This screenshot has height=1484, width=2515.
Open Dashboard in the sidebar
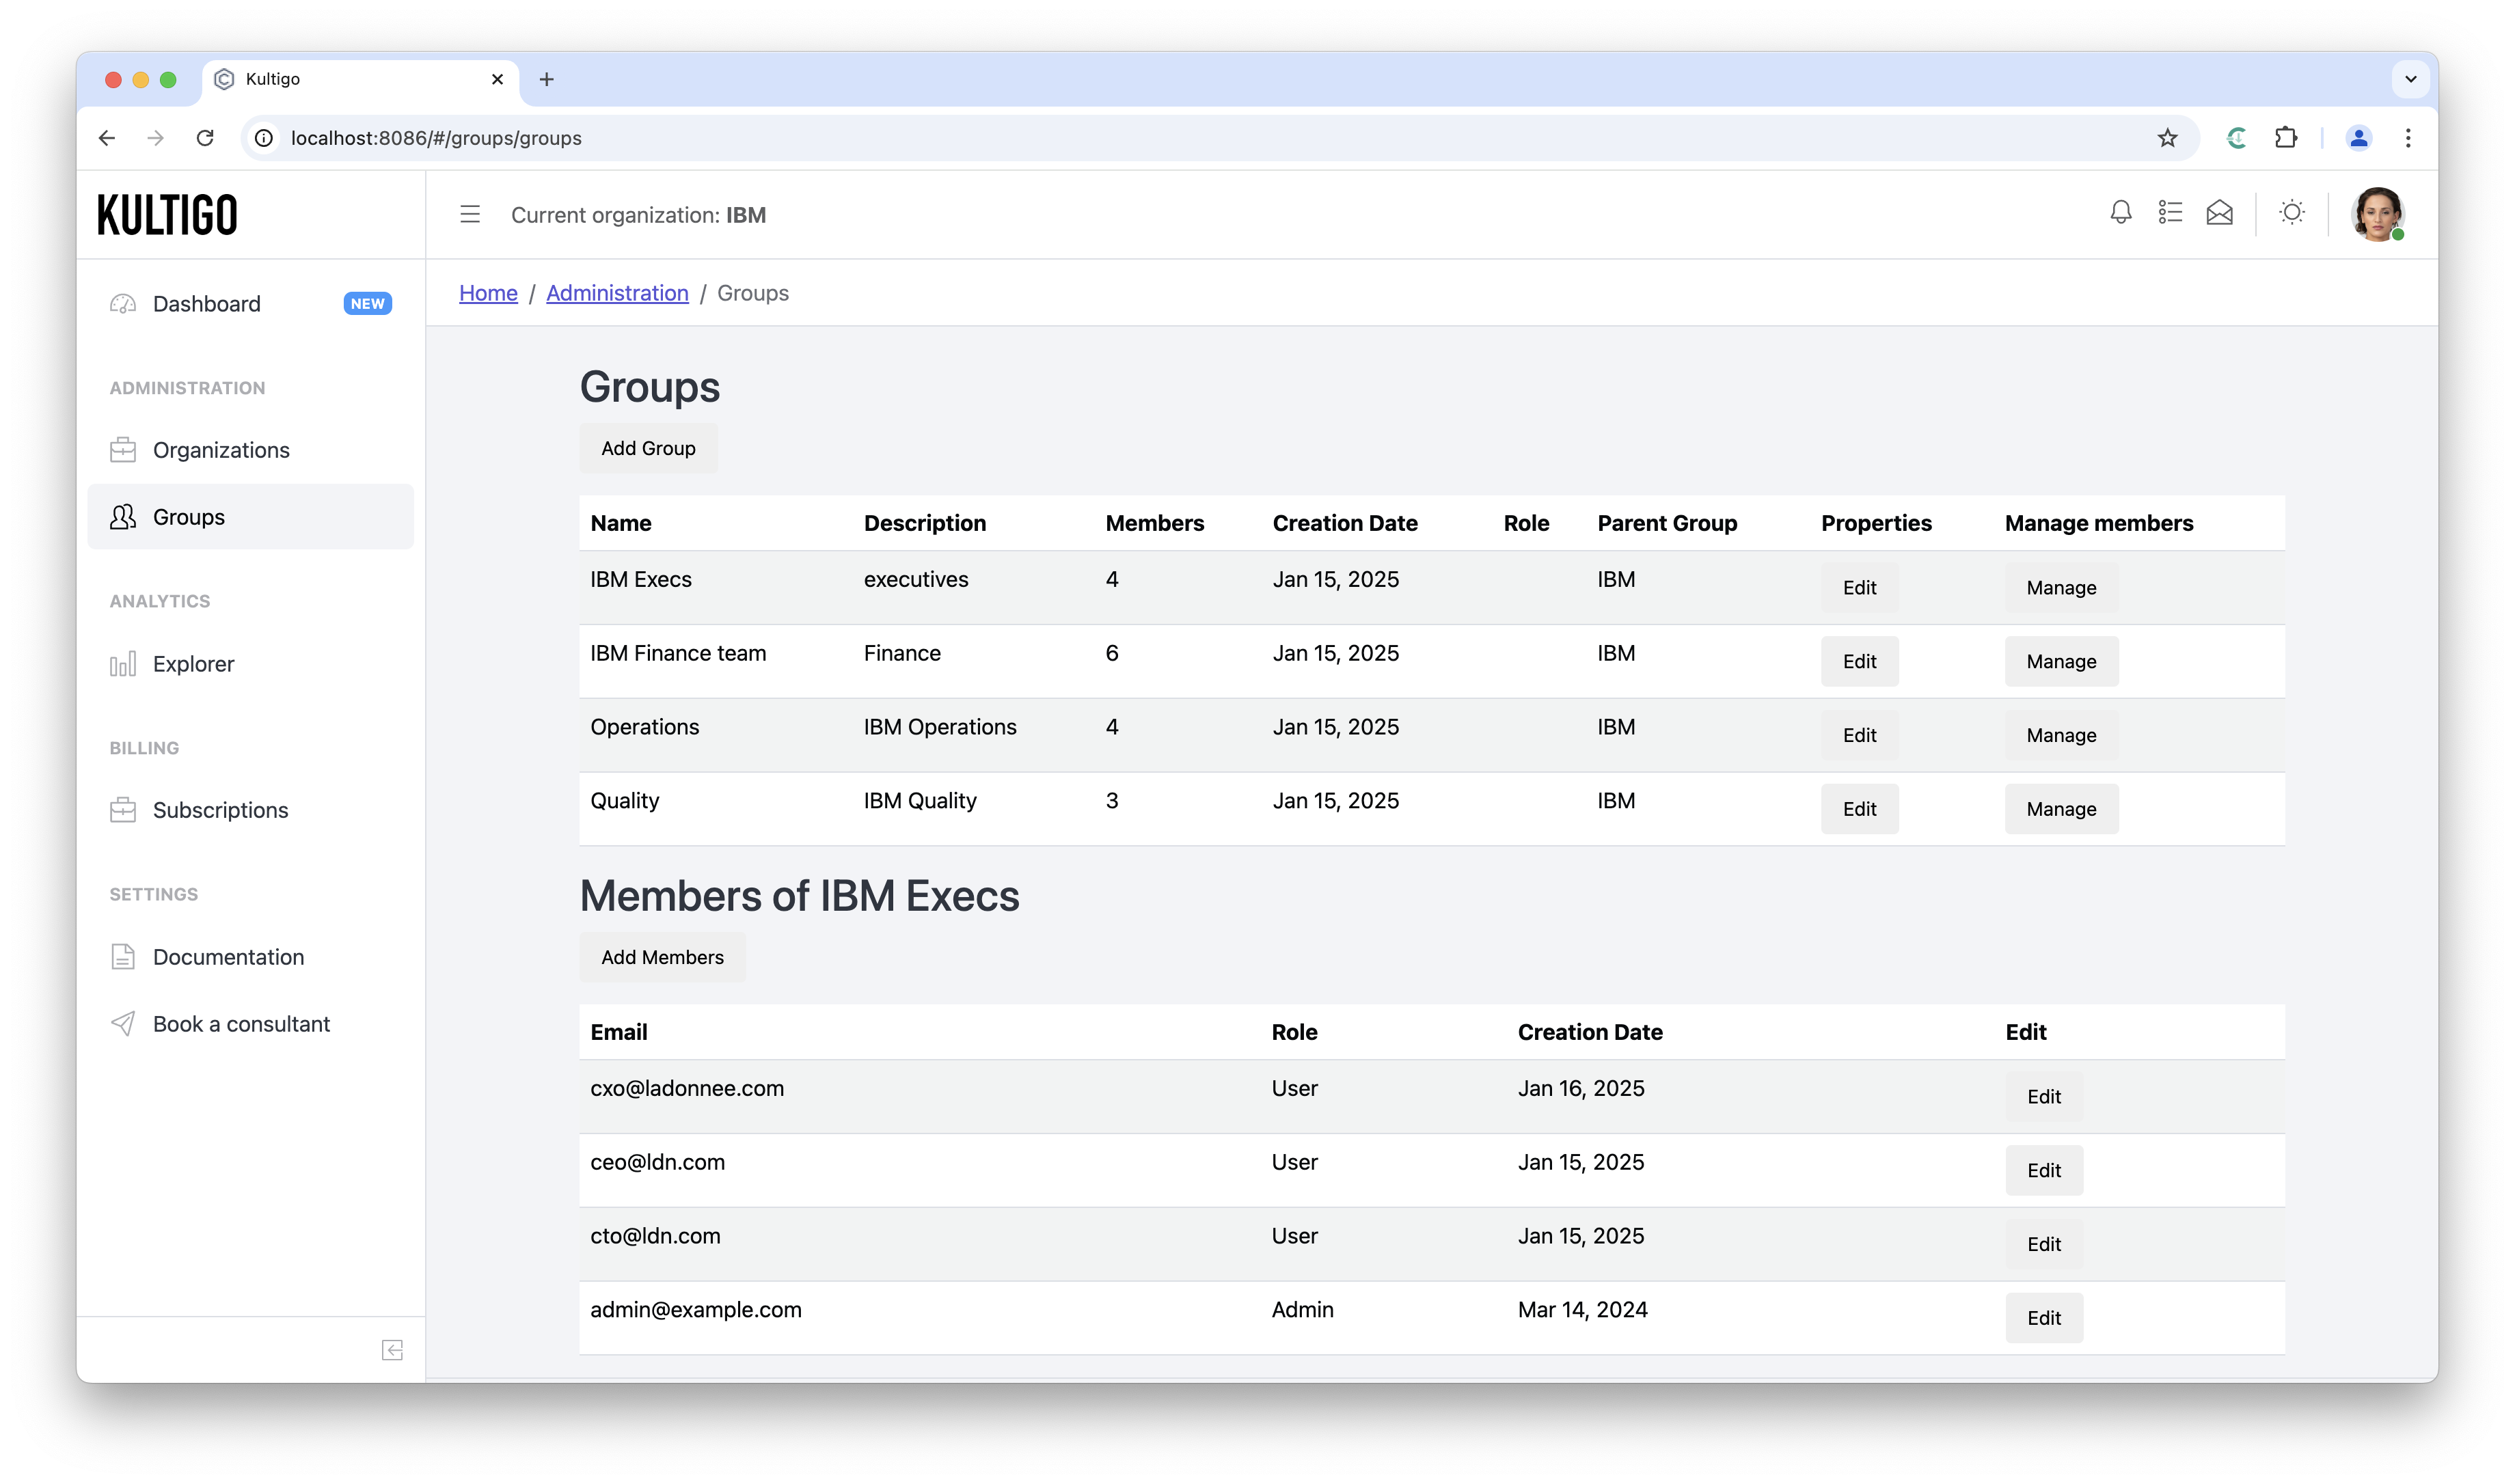250,304
